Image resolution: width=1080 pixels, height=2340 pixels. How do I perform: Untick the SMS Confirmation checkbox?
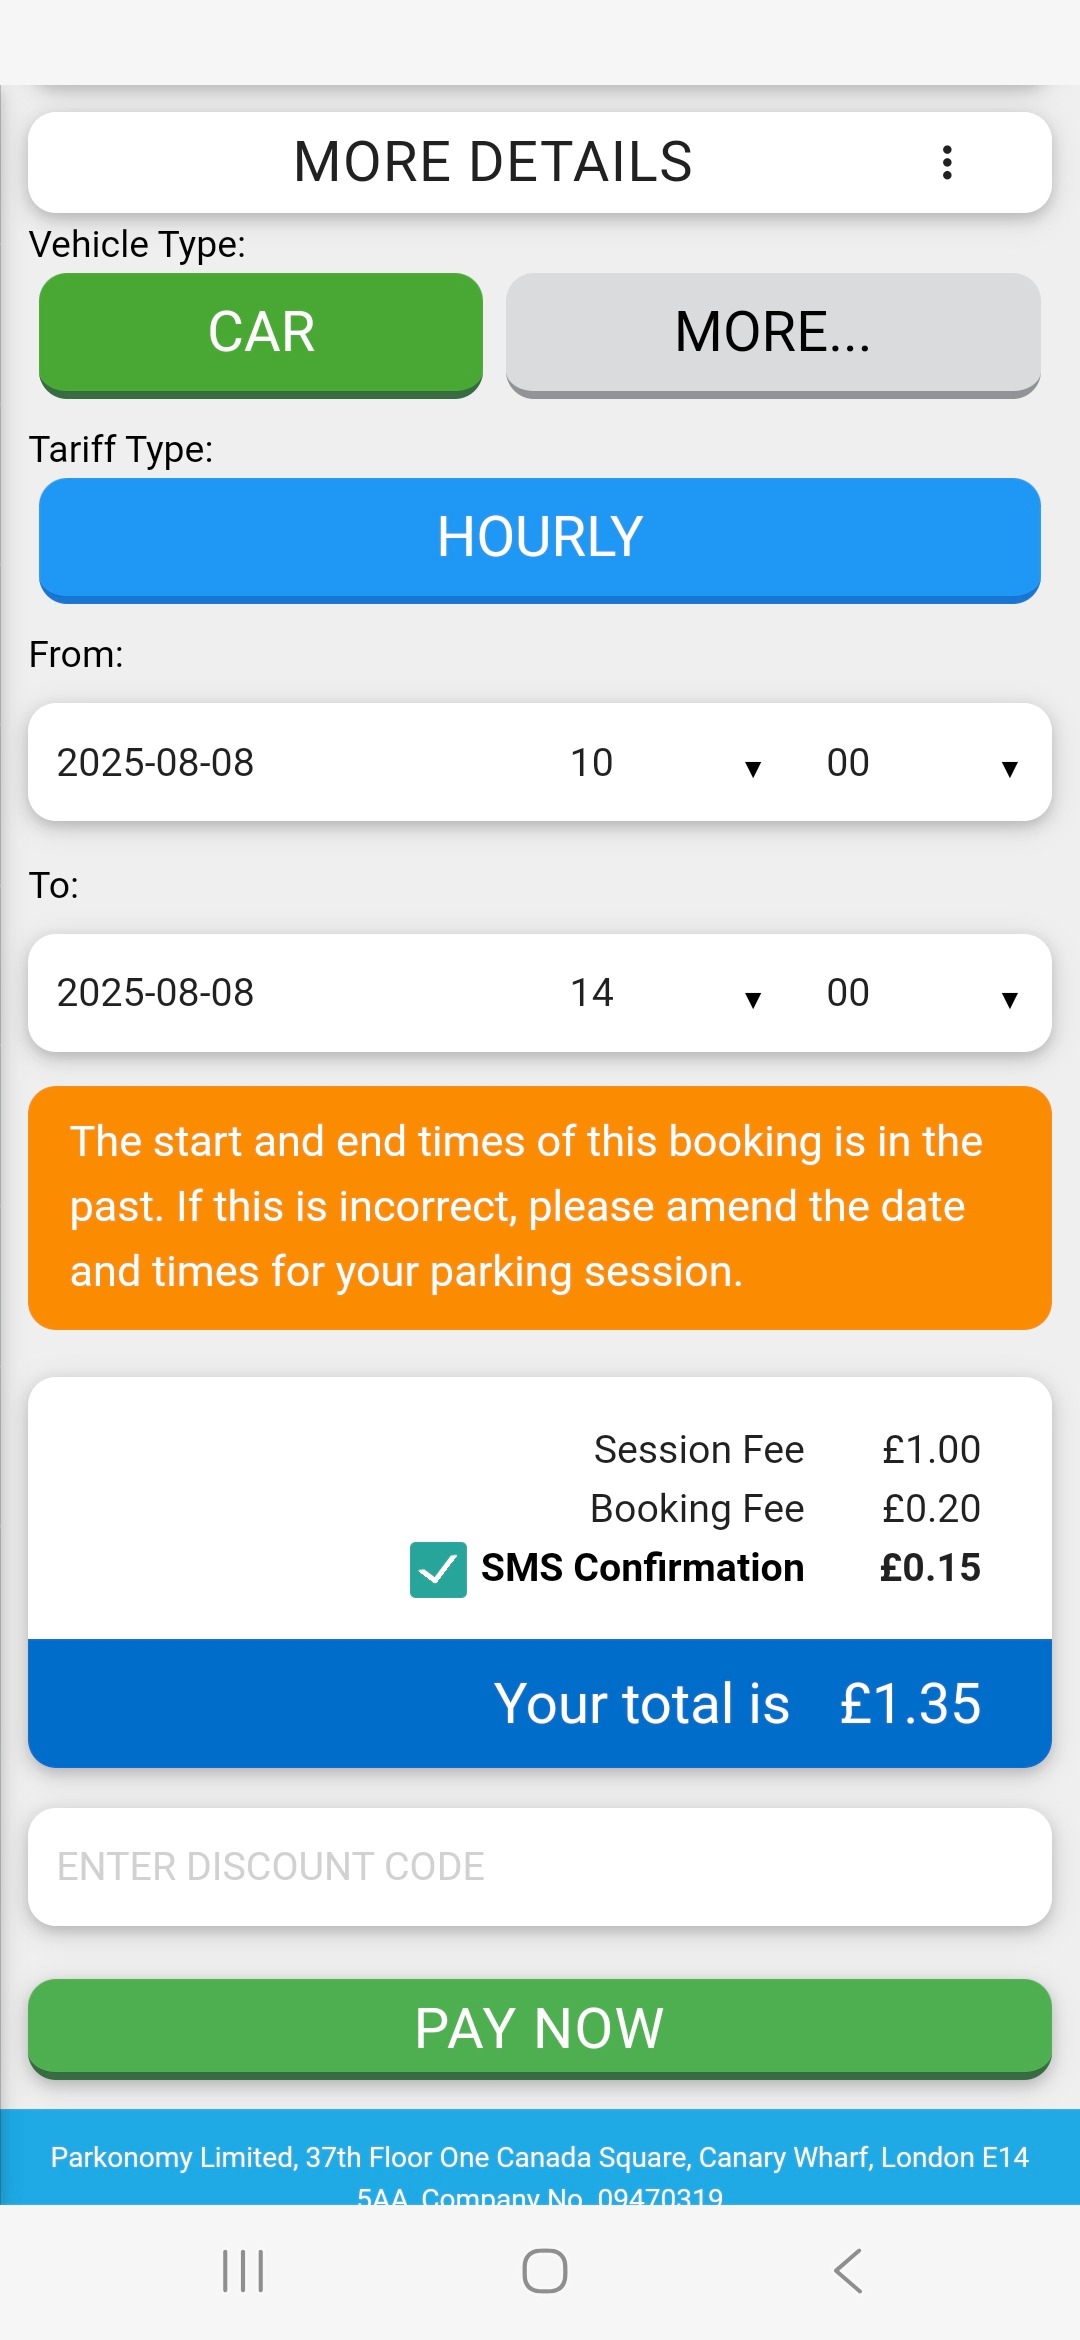coord(438,1569)
